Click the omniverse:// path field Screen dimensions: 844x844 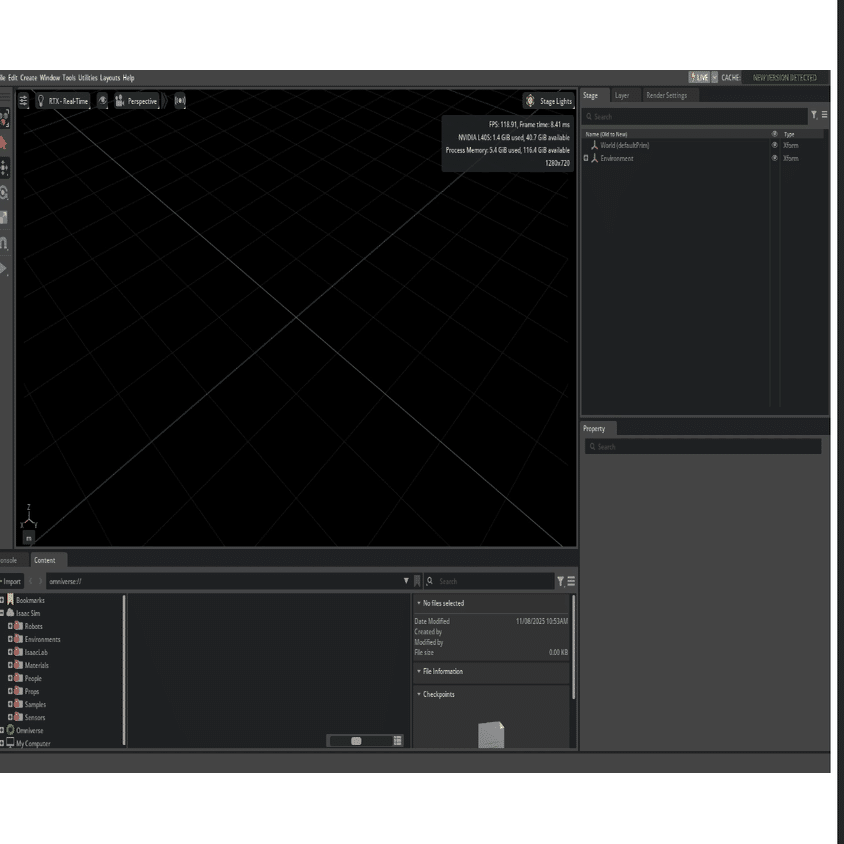223,581
